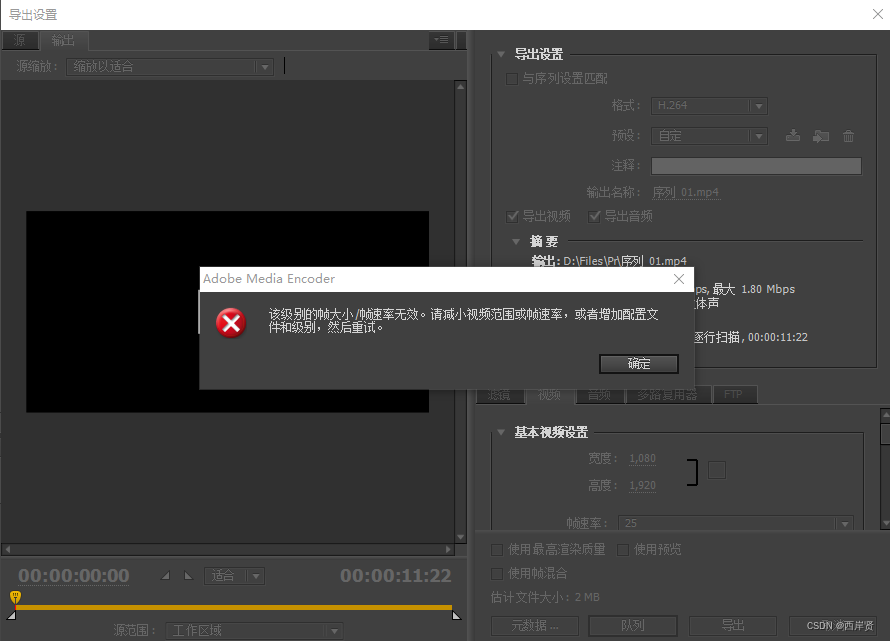Switch to the 音频 tab

tap(599, 395)
